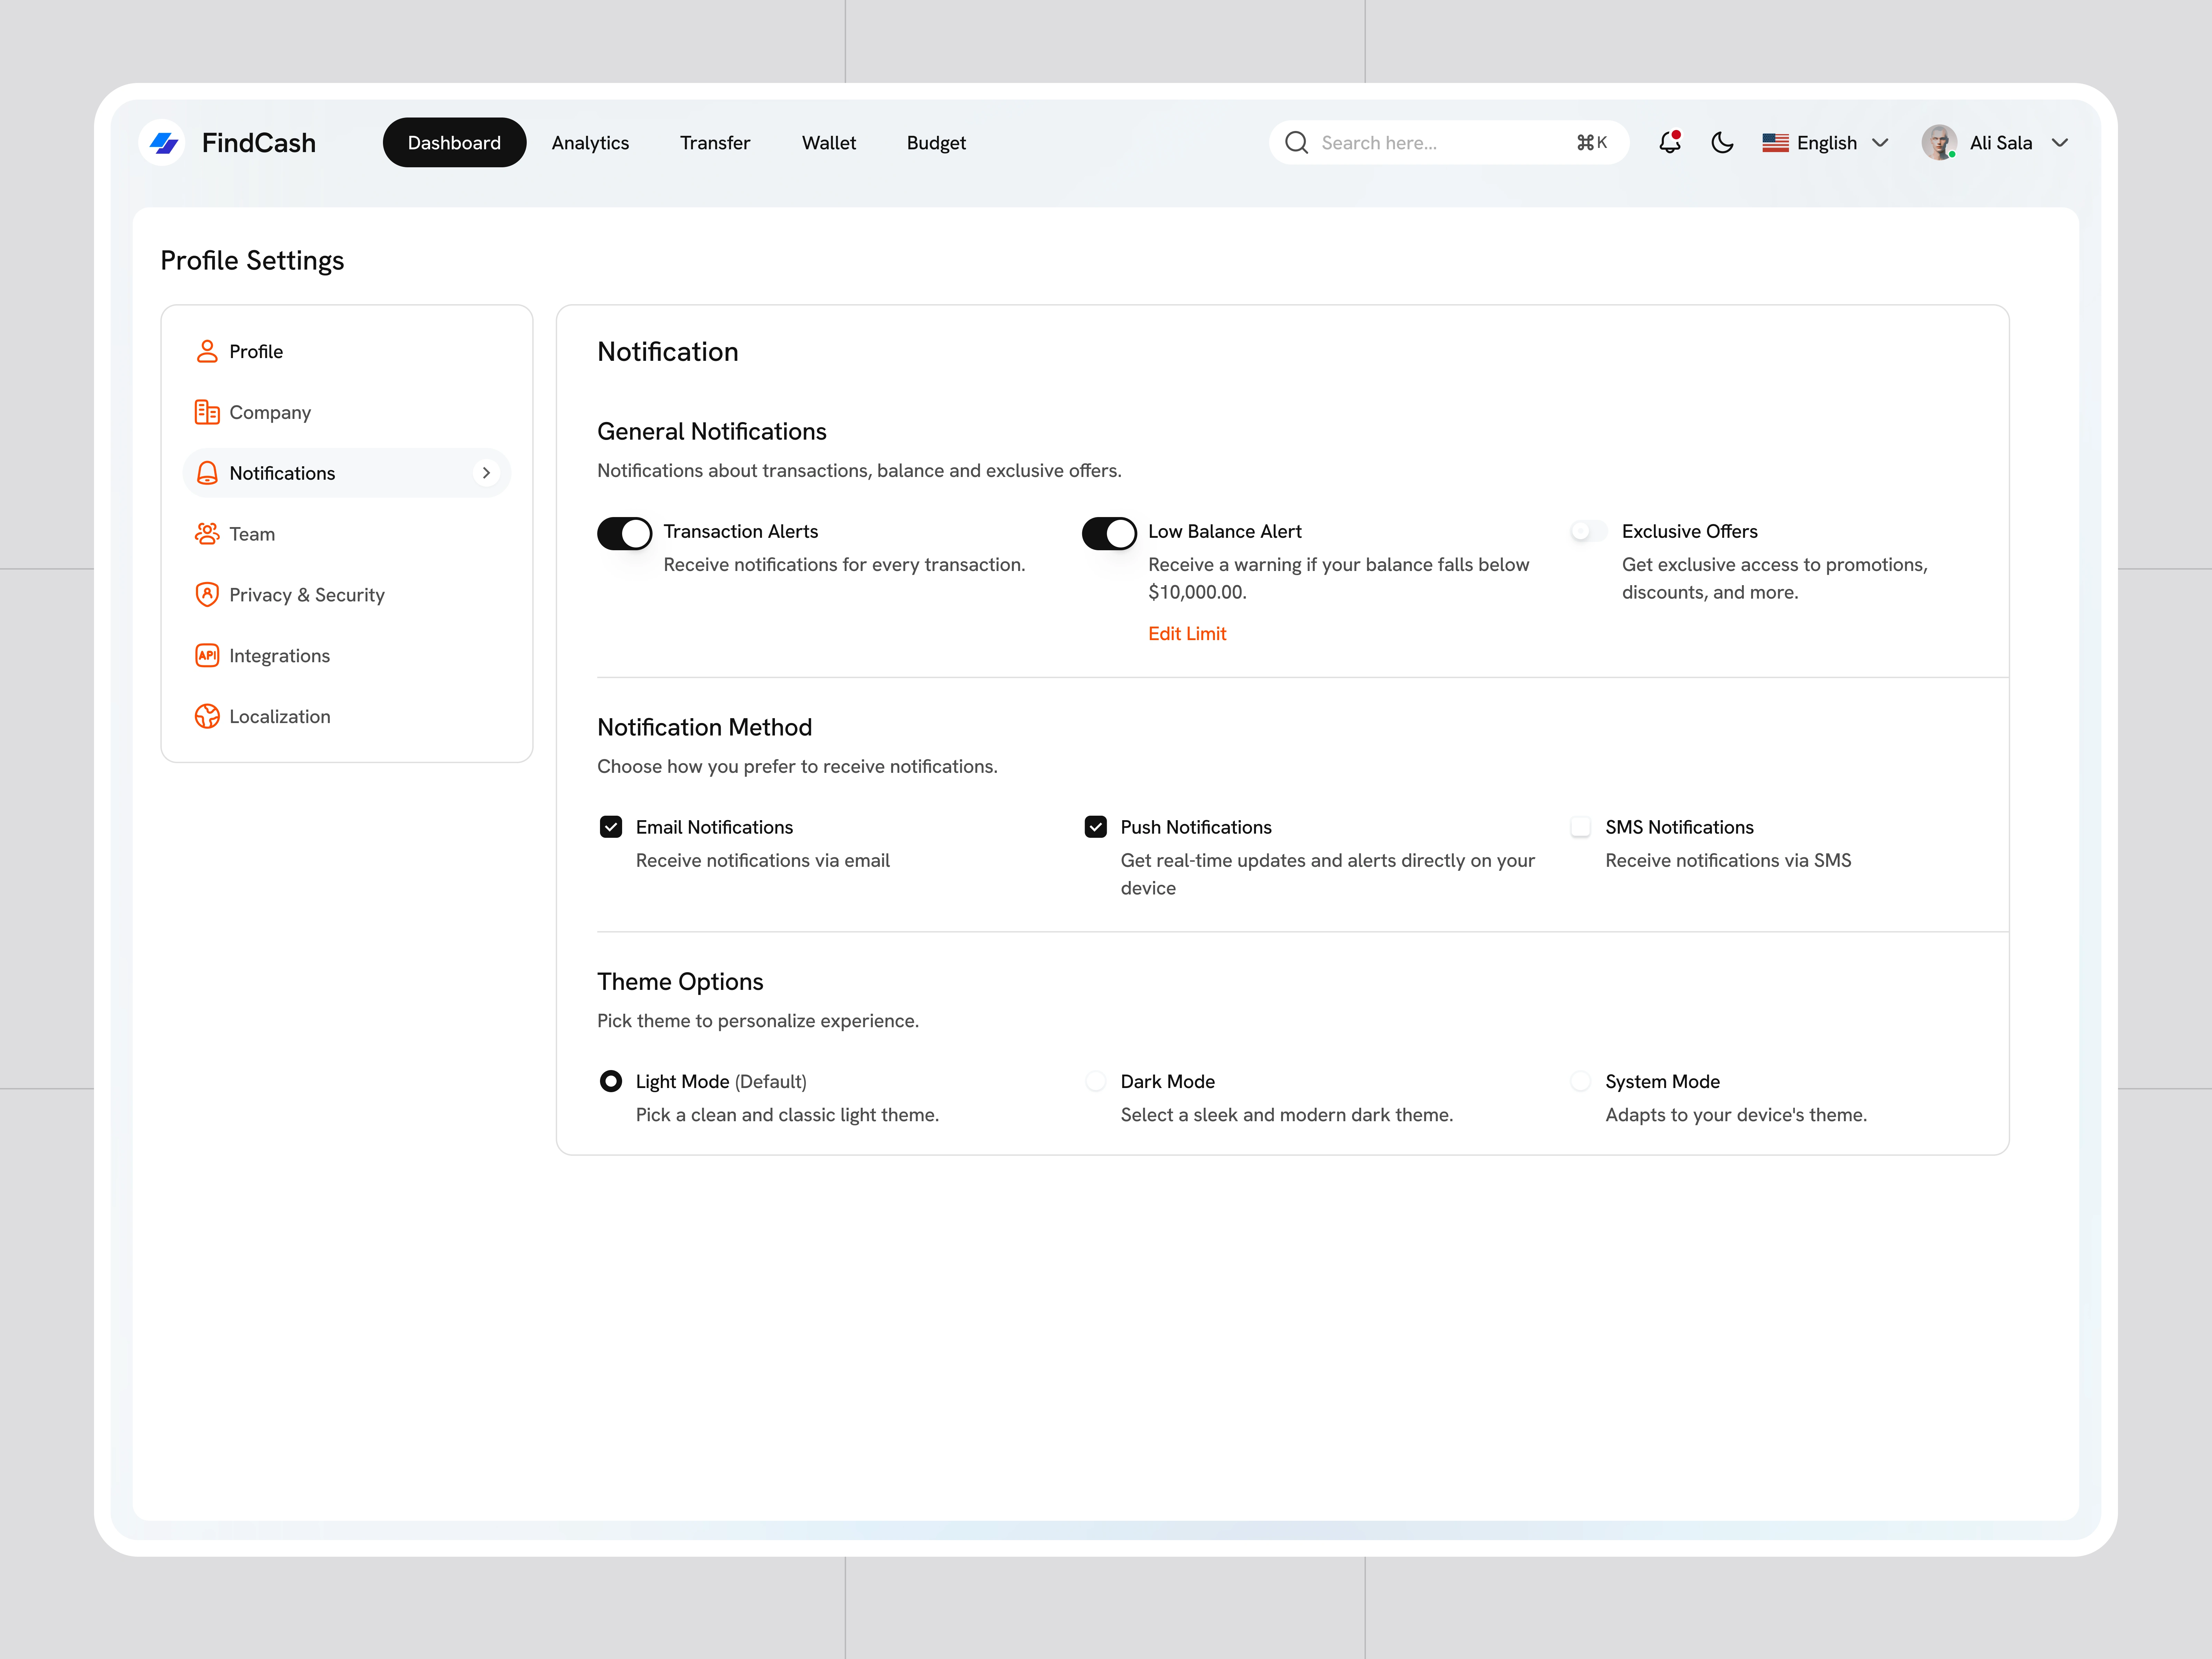2212x1659 pixels.
Task: Select Dark Mode radio button
Action: (x=1096, y=1081)
